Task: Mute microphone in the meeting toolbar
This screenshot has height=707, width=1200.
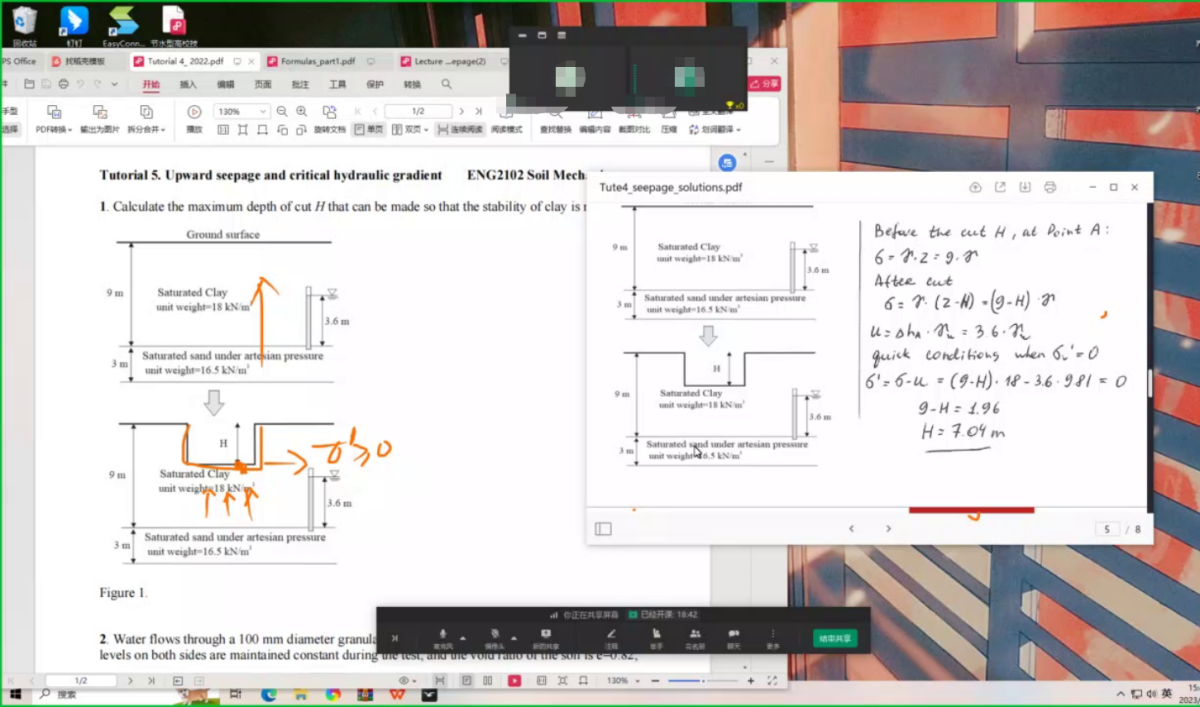Action: coord(443,635)
